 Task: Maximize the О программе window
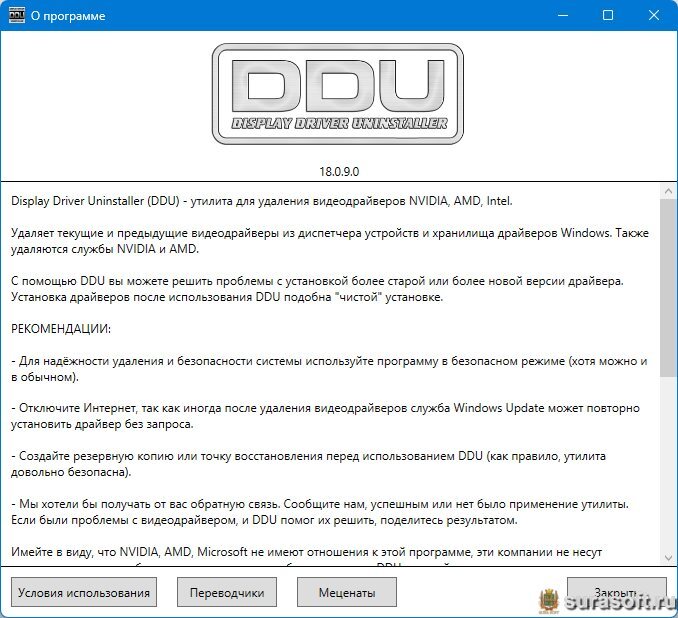point(608,15)
